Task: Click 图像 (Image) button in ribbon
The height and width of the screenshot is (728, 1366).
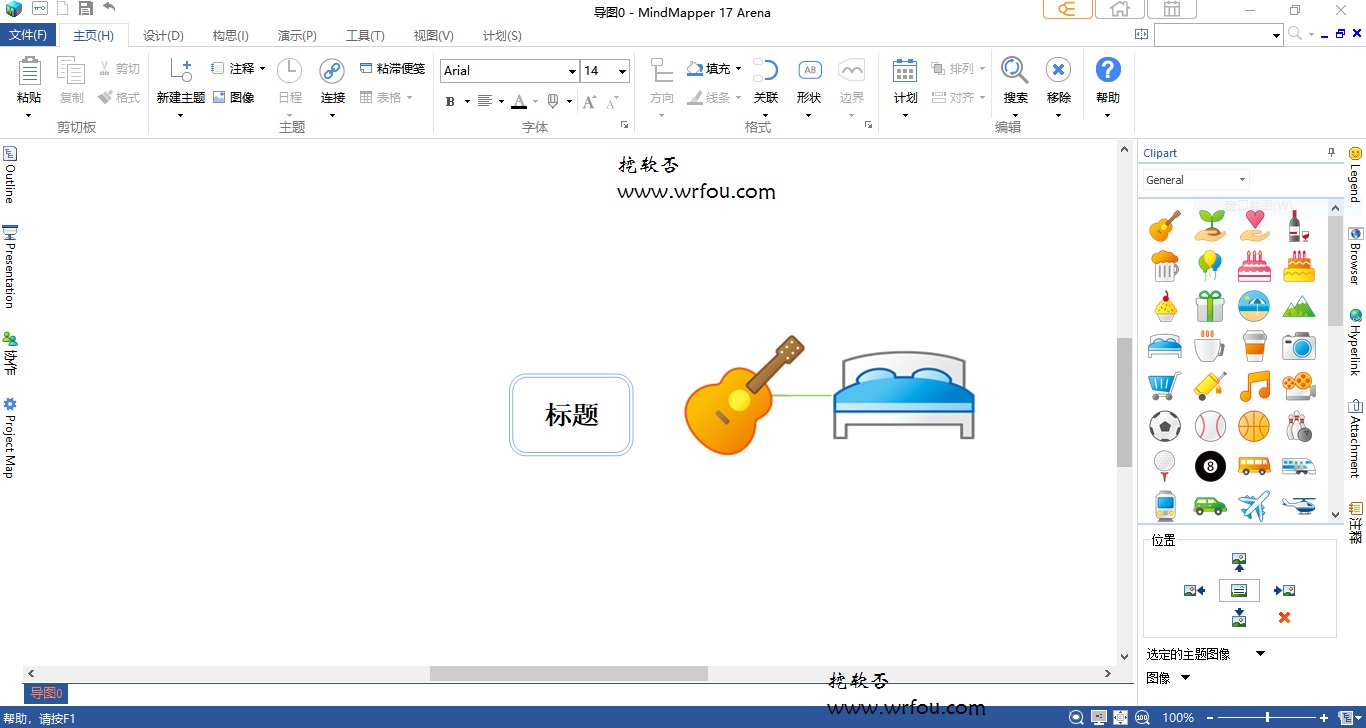Action: [234, 97]
